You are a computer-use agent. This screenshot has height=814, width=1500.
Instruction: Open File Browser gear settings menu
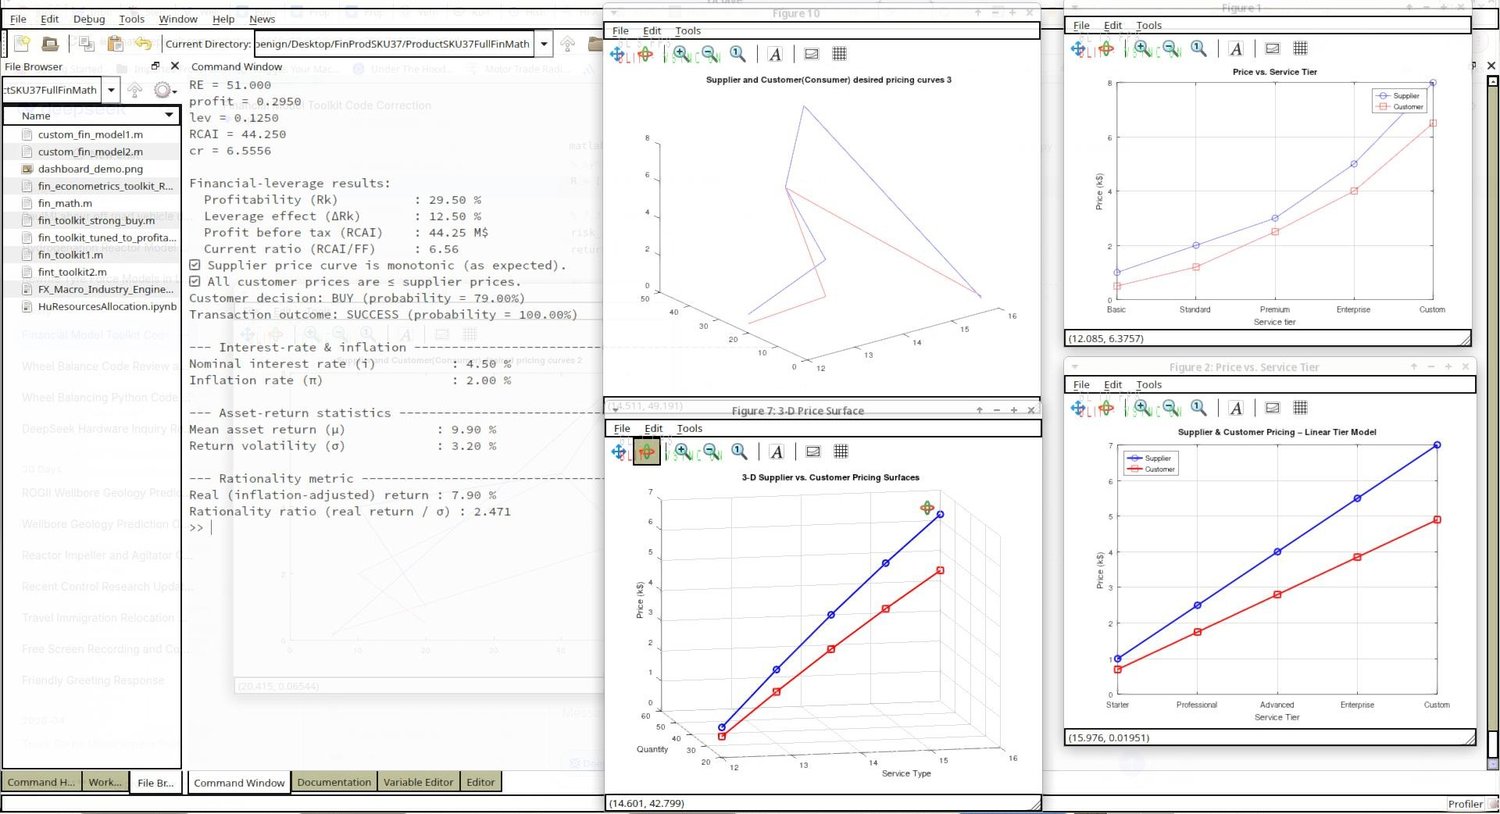(x=163, y=90)
